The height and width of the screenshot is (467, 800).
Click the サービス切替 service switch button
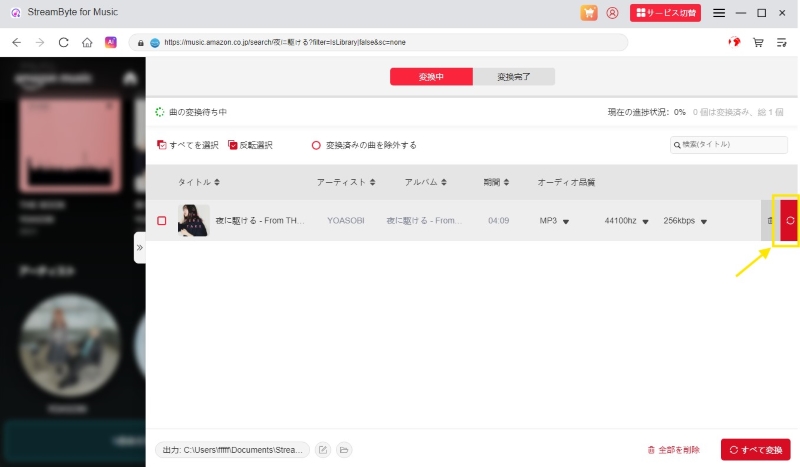[x=665, y=13]
